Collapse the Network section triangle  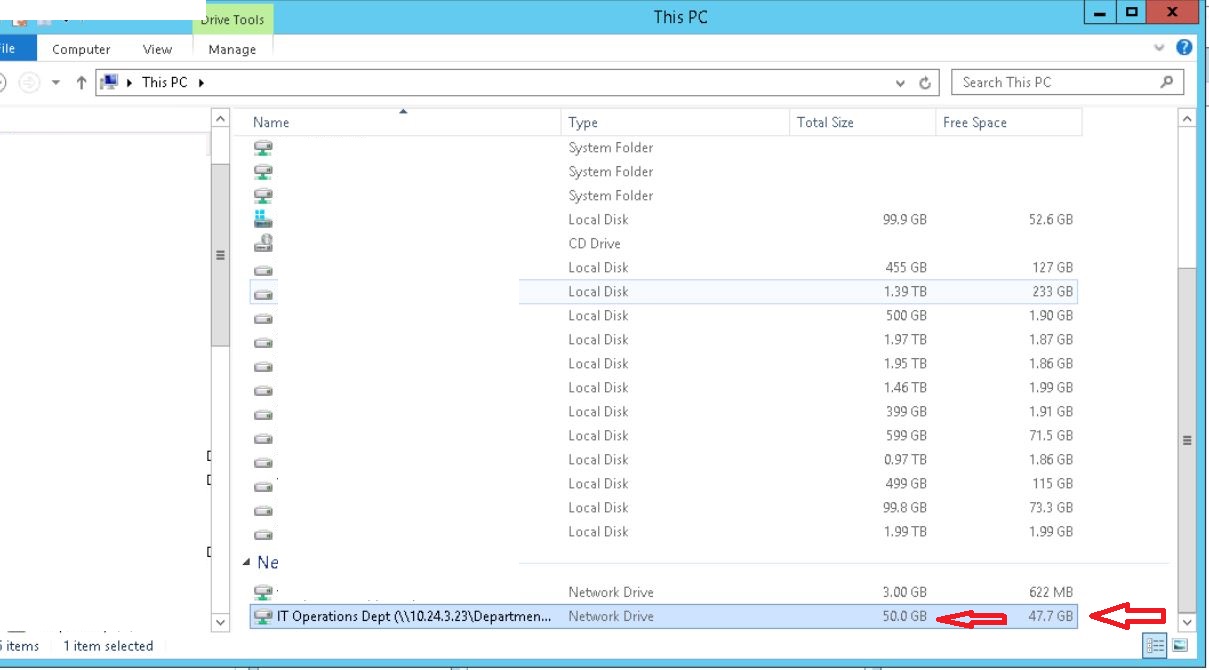[247, 562]
